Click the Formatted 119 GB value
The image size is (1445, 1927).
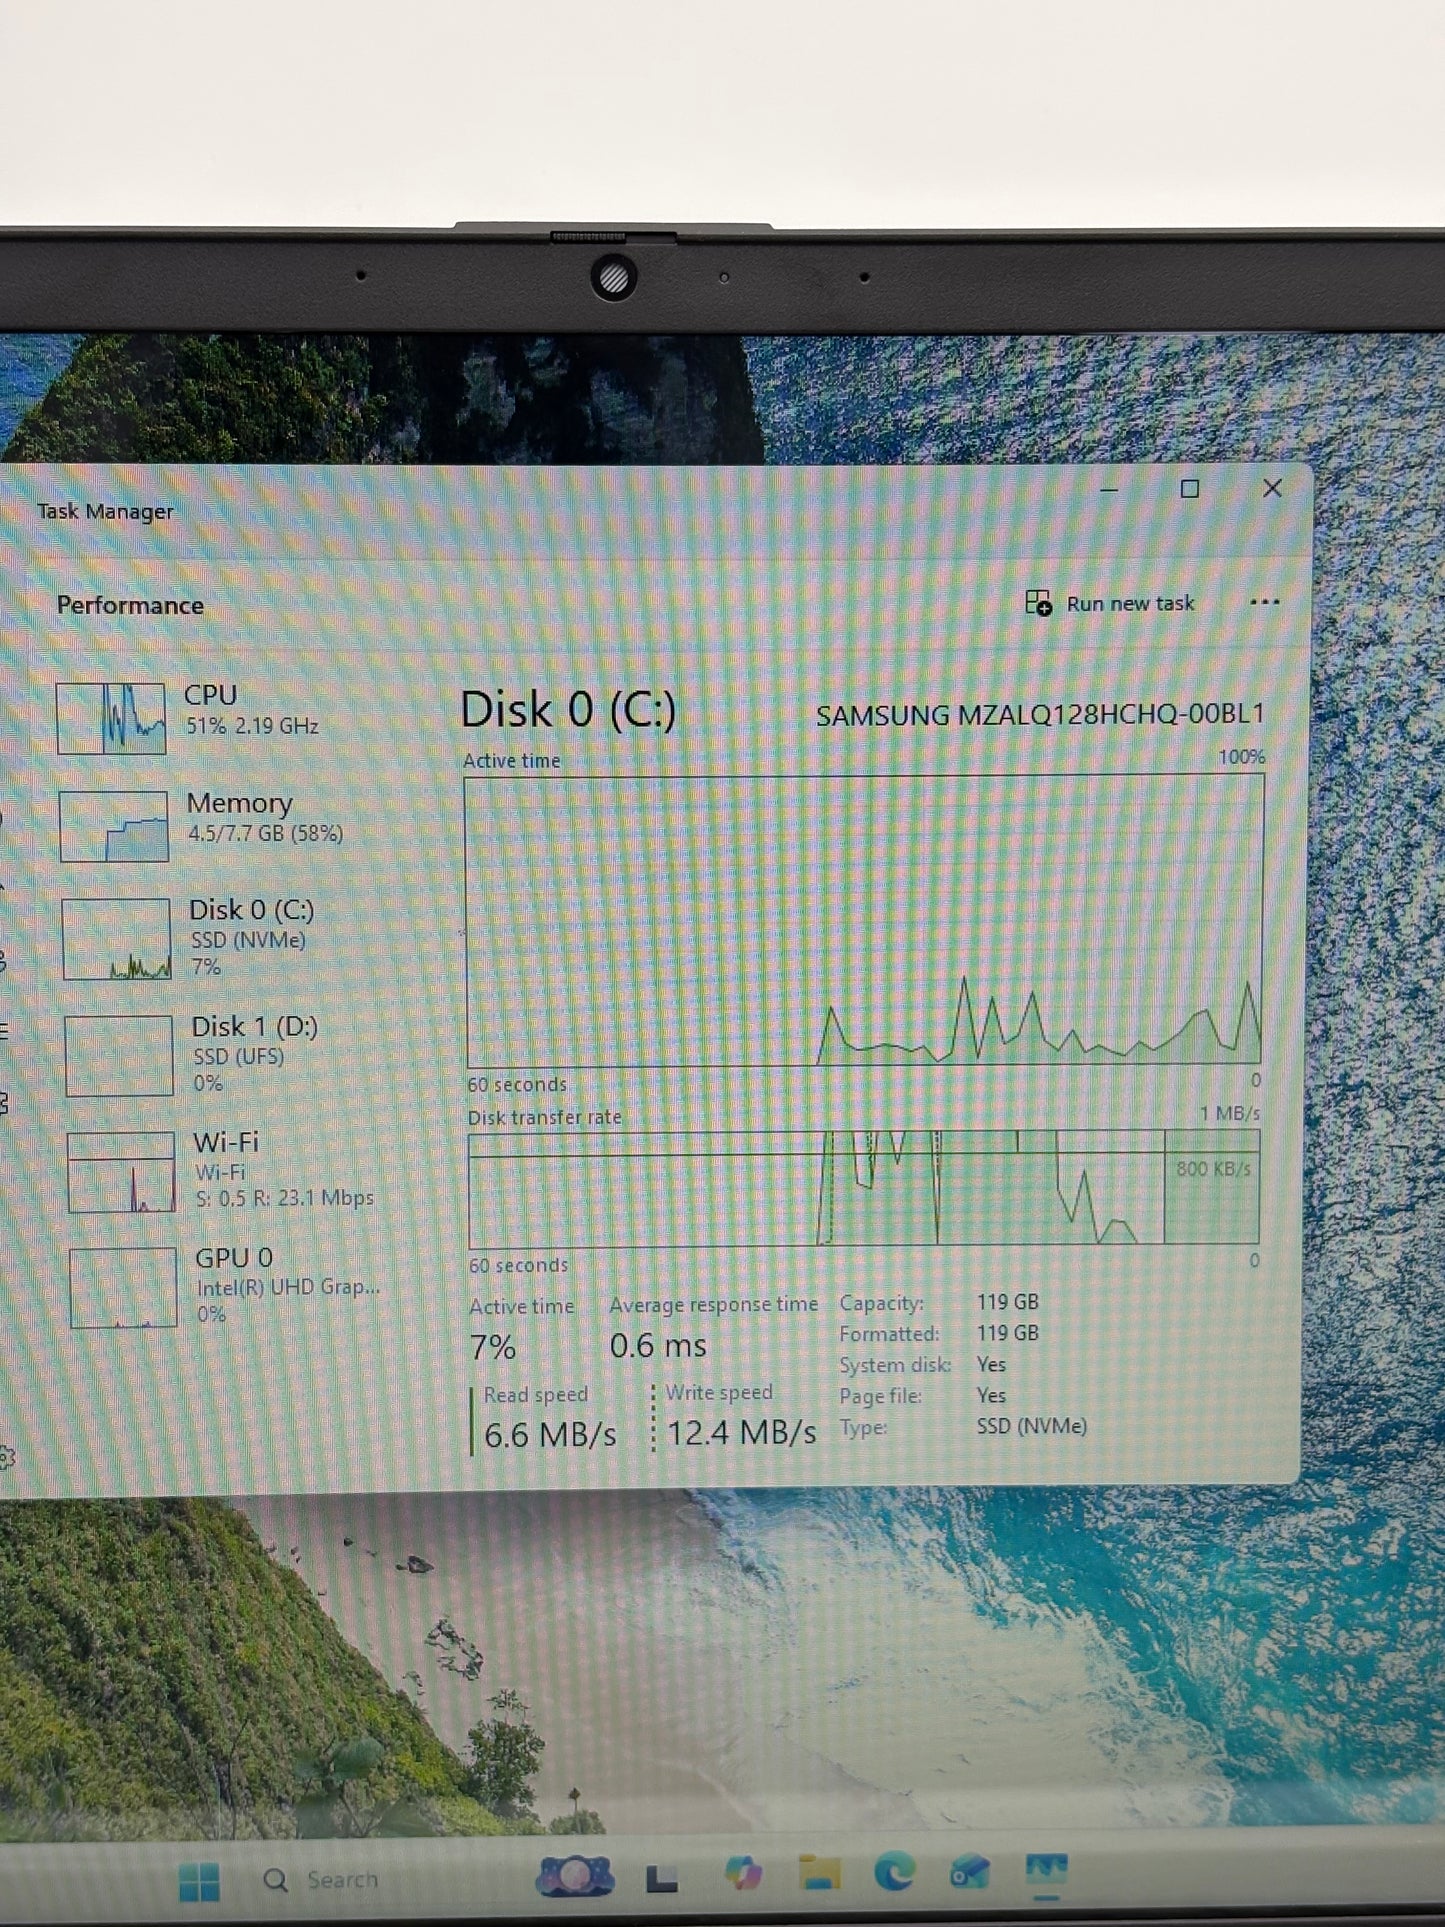1008,1333
